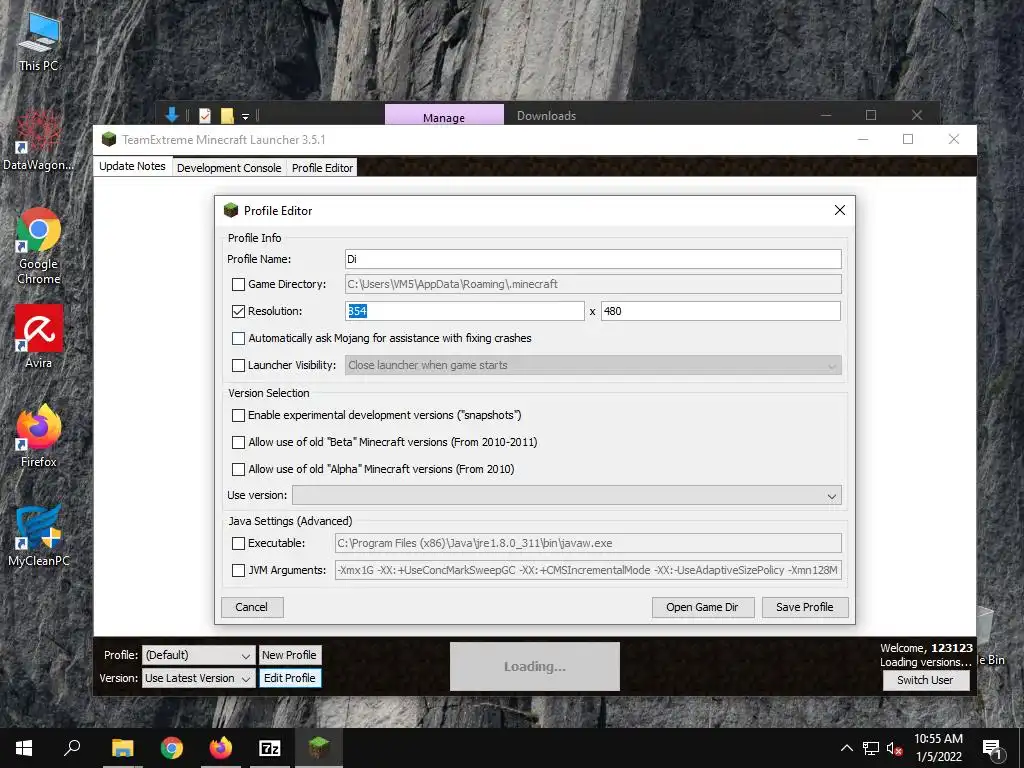Click the muted volume tray icon

[x=895, y=748]
